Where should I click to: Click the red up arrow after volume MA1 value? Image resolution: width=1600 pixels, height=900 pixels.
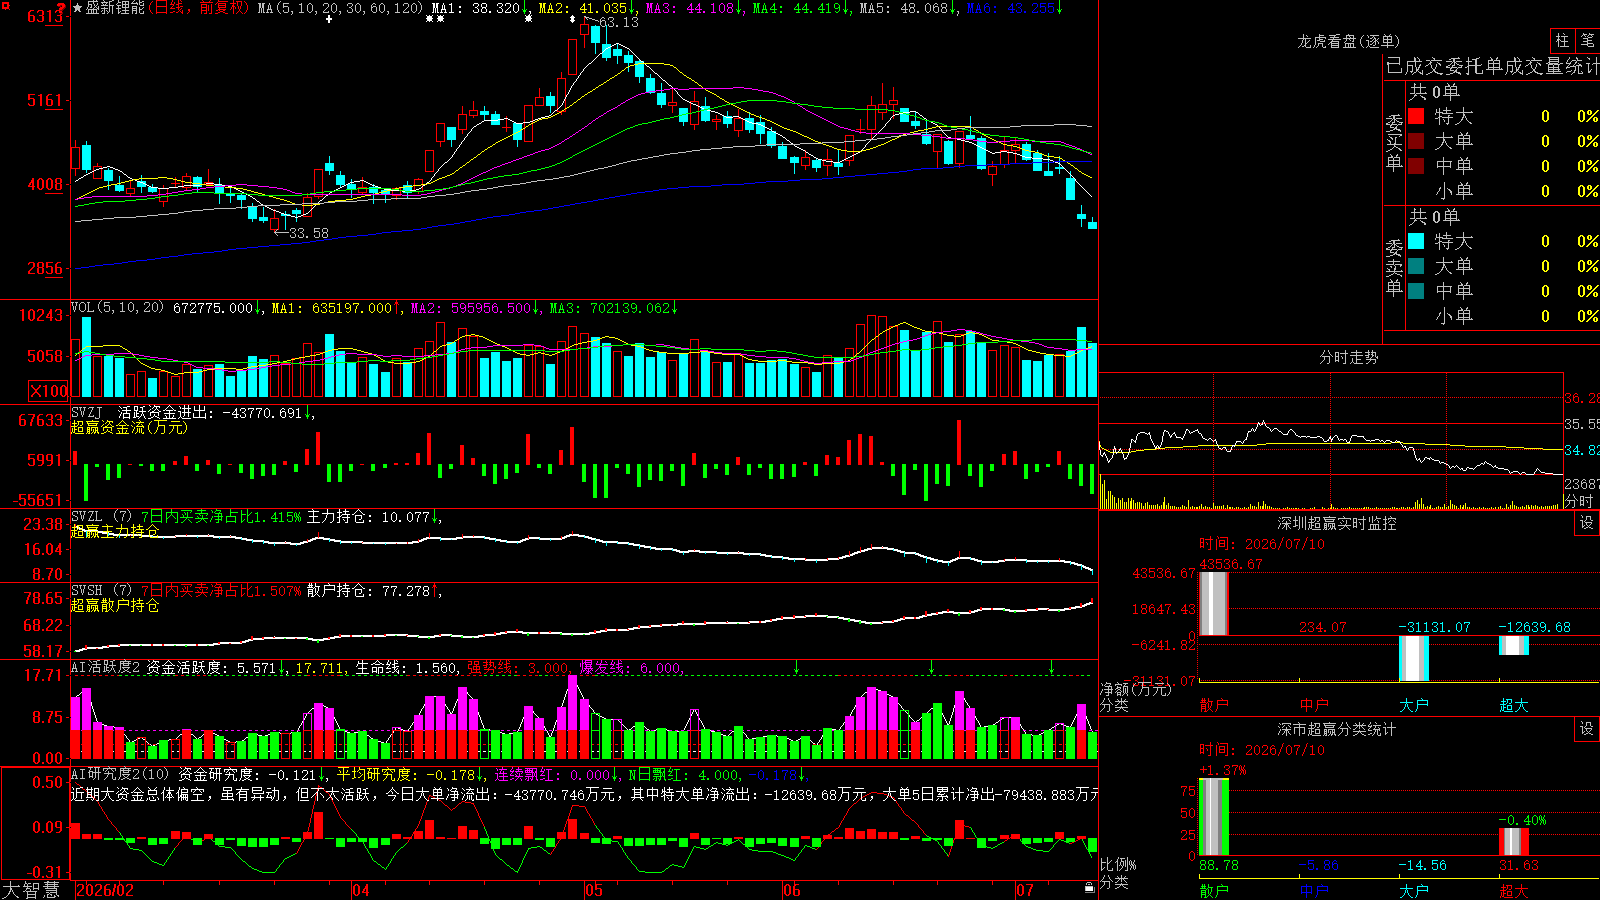coord(397,308)
